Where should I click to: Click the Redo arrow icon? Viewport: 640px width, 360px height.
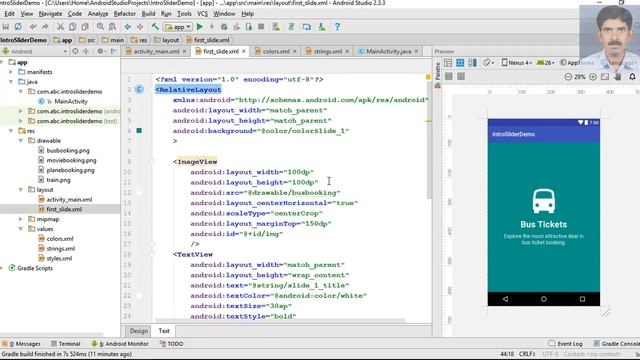45,27
